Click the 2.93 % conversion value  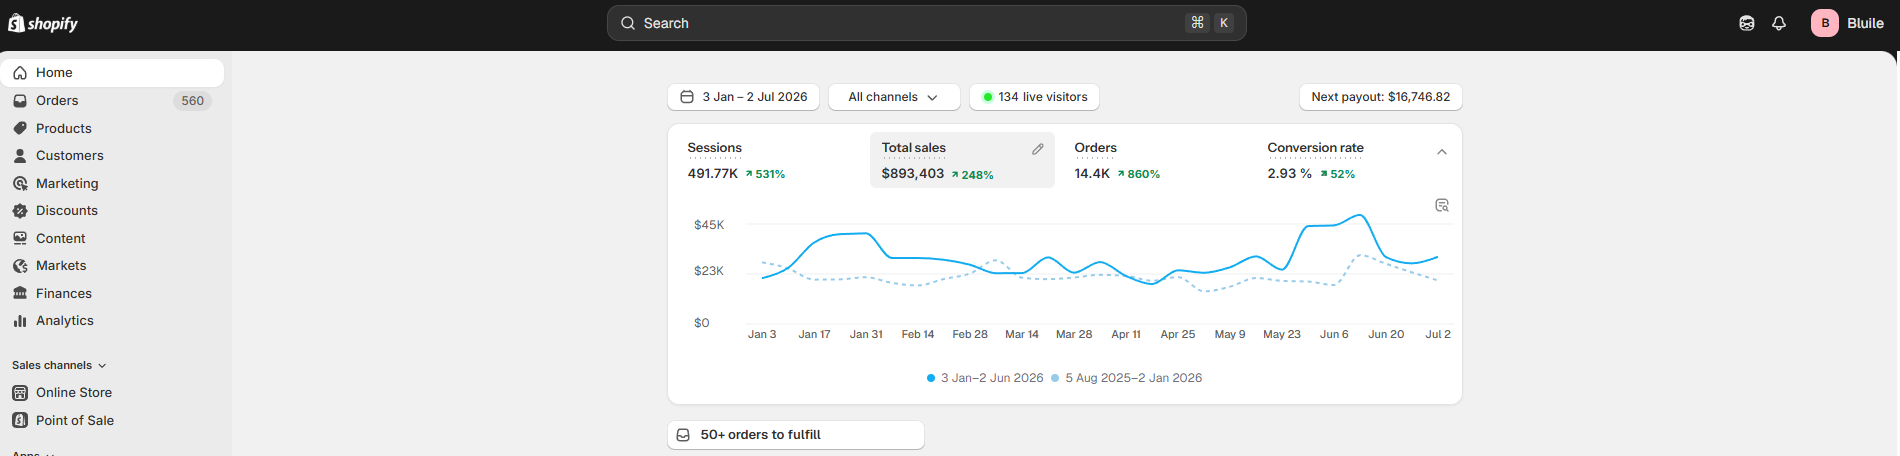[x=1290, y=174]
